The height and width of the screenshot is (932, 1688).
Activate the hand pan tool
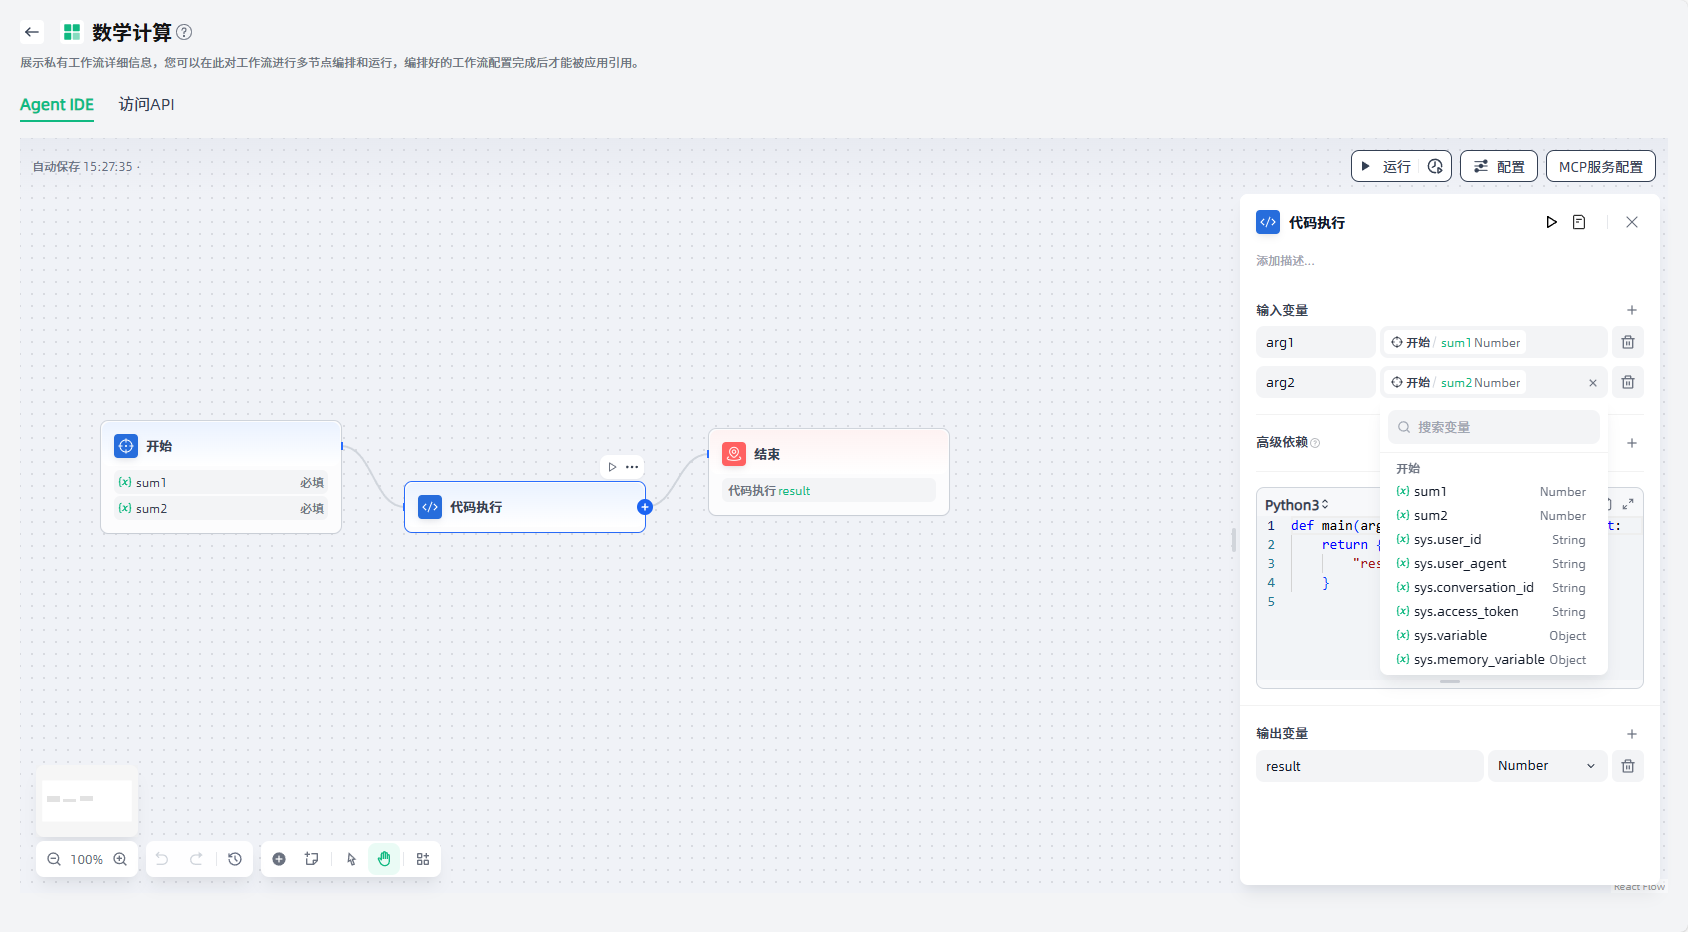tap(384, 859)
